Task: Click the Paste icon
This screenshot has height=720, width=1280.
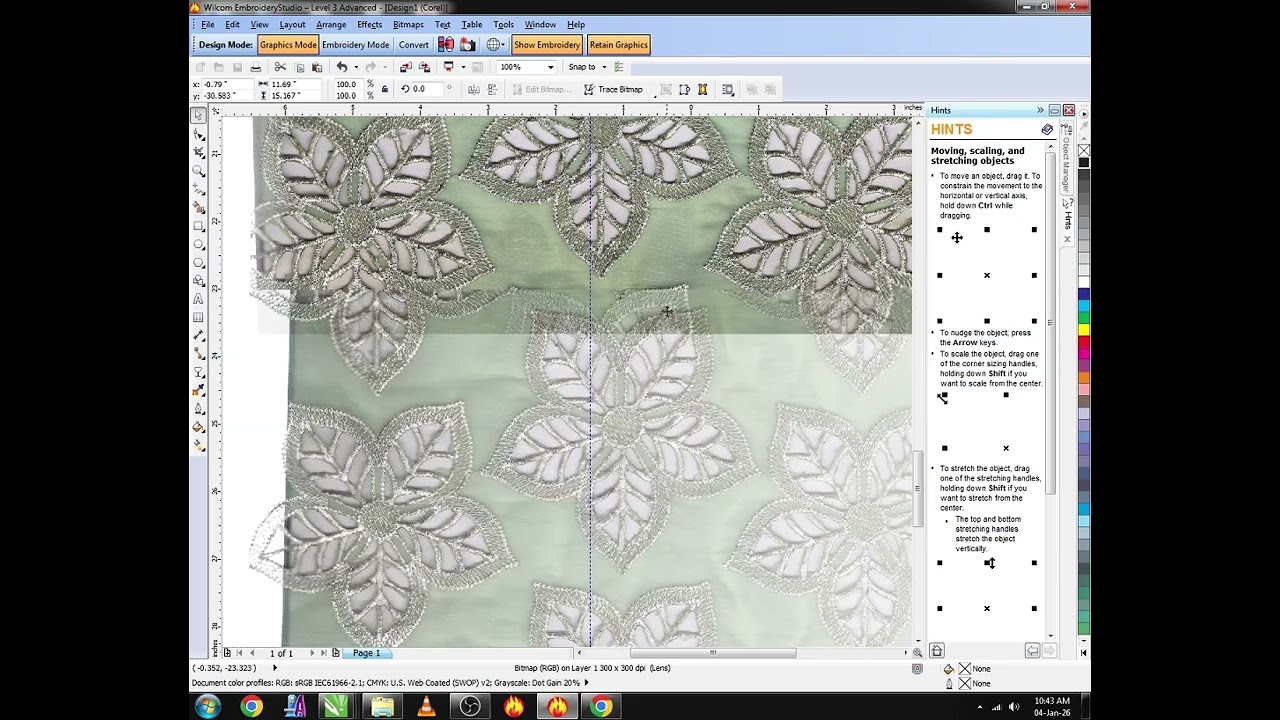Action: [317, 67]
